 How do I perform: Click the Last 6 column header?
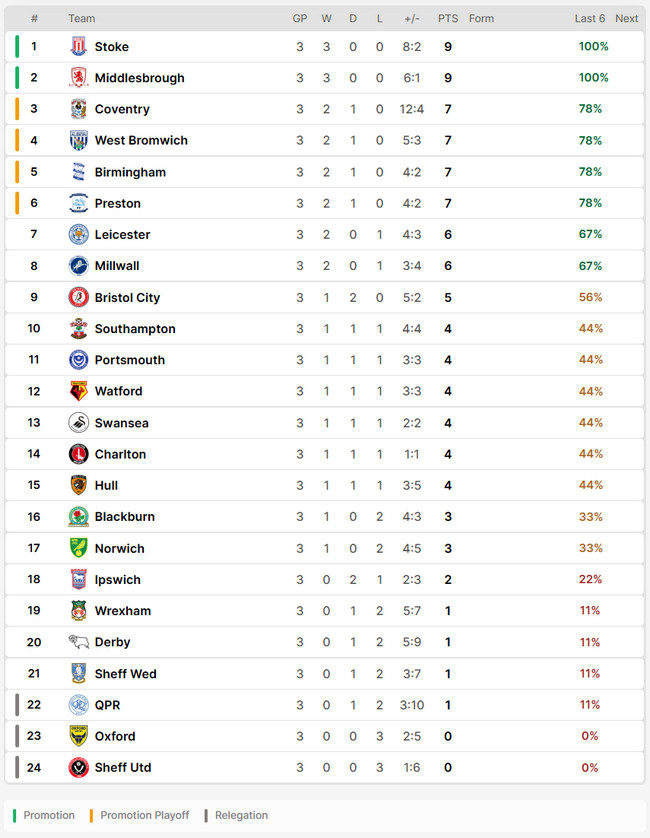(590, 19)
